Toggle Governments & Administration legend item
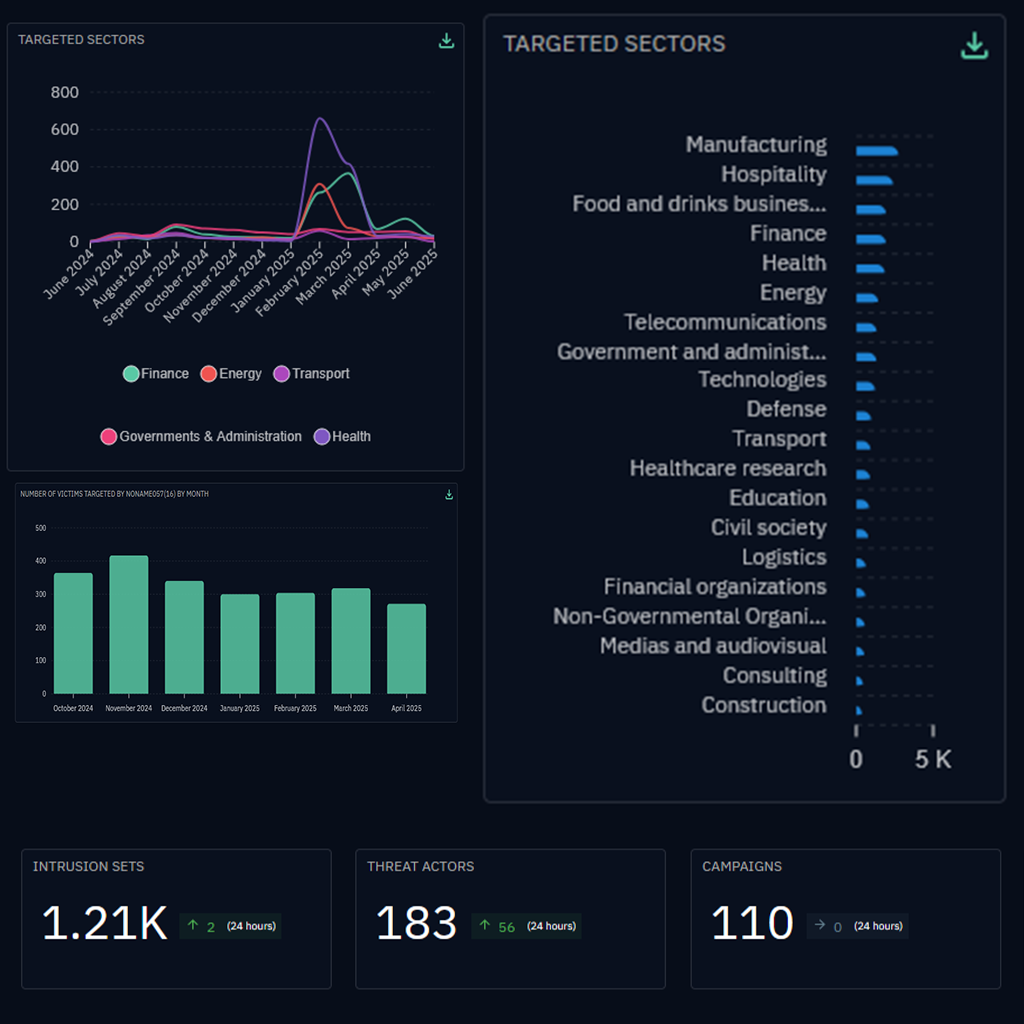This screenshot has height=1024, width=1024. [x=201, y=437]
